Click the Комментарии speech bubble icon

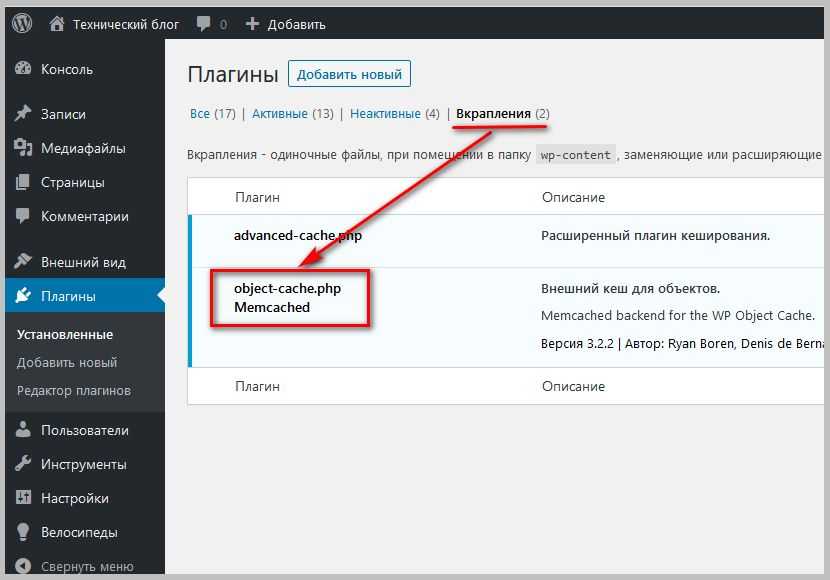(23, 216)
